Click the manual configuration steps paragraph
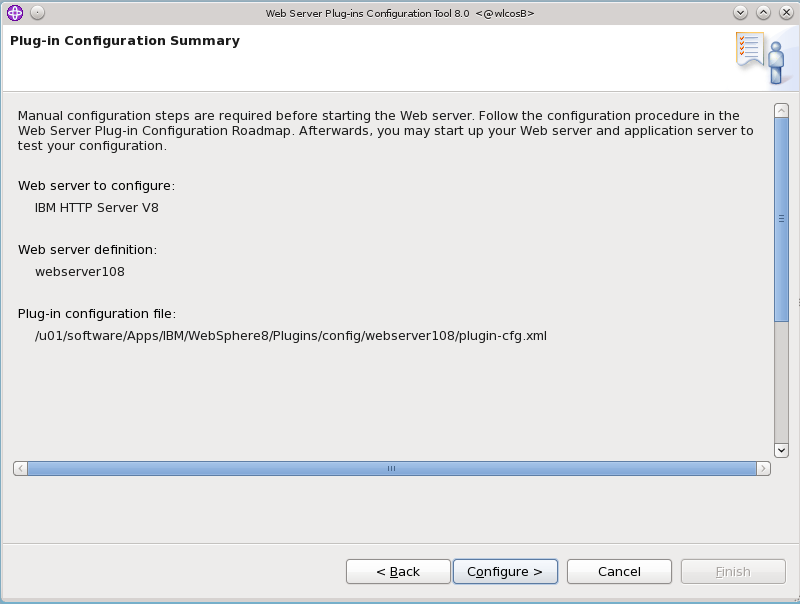800x604 pixels. tap(386, 131)
